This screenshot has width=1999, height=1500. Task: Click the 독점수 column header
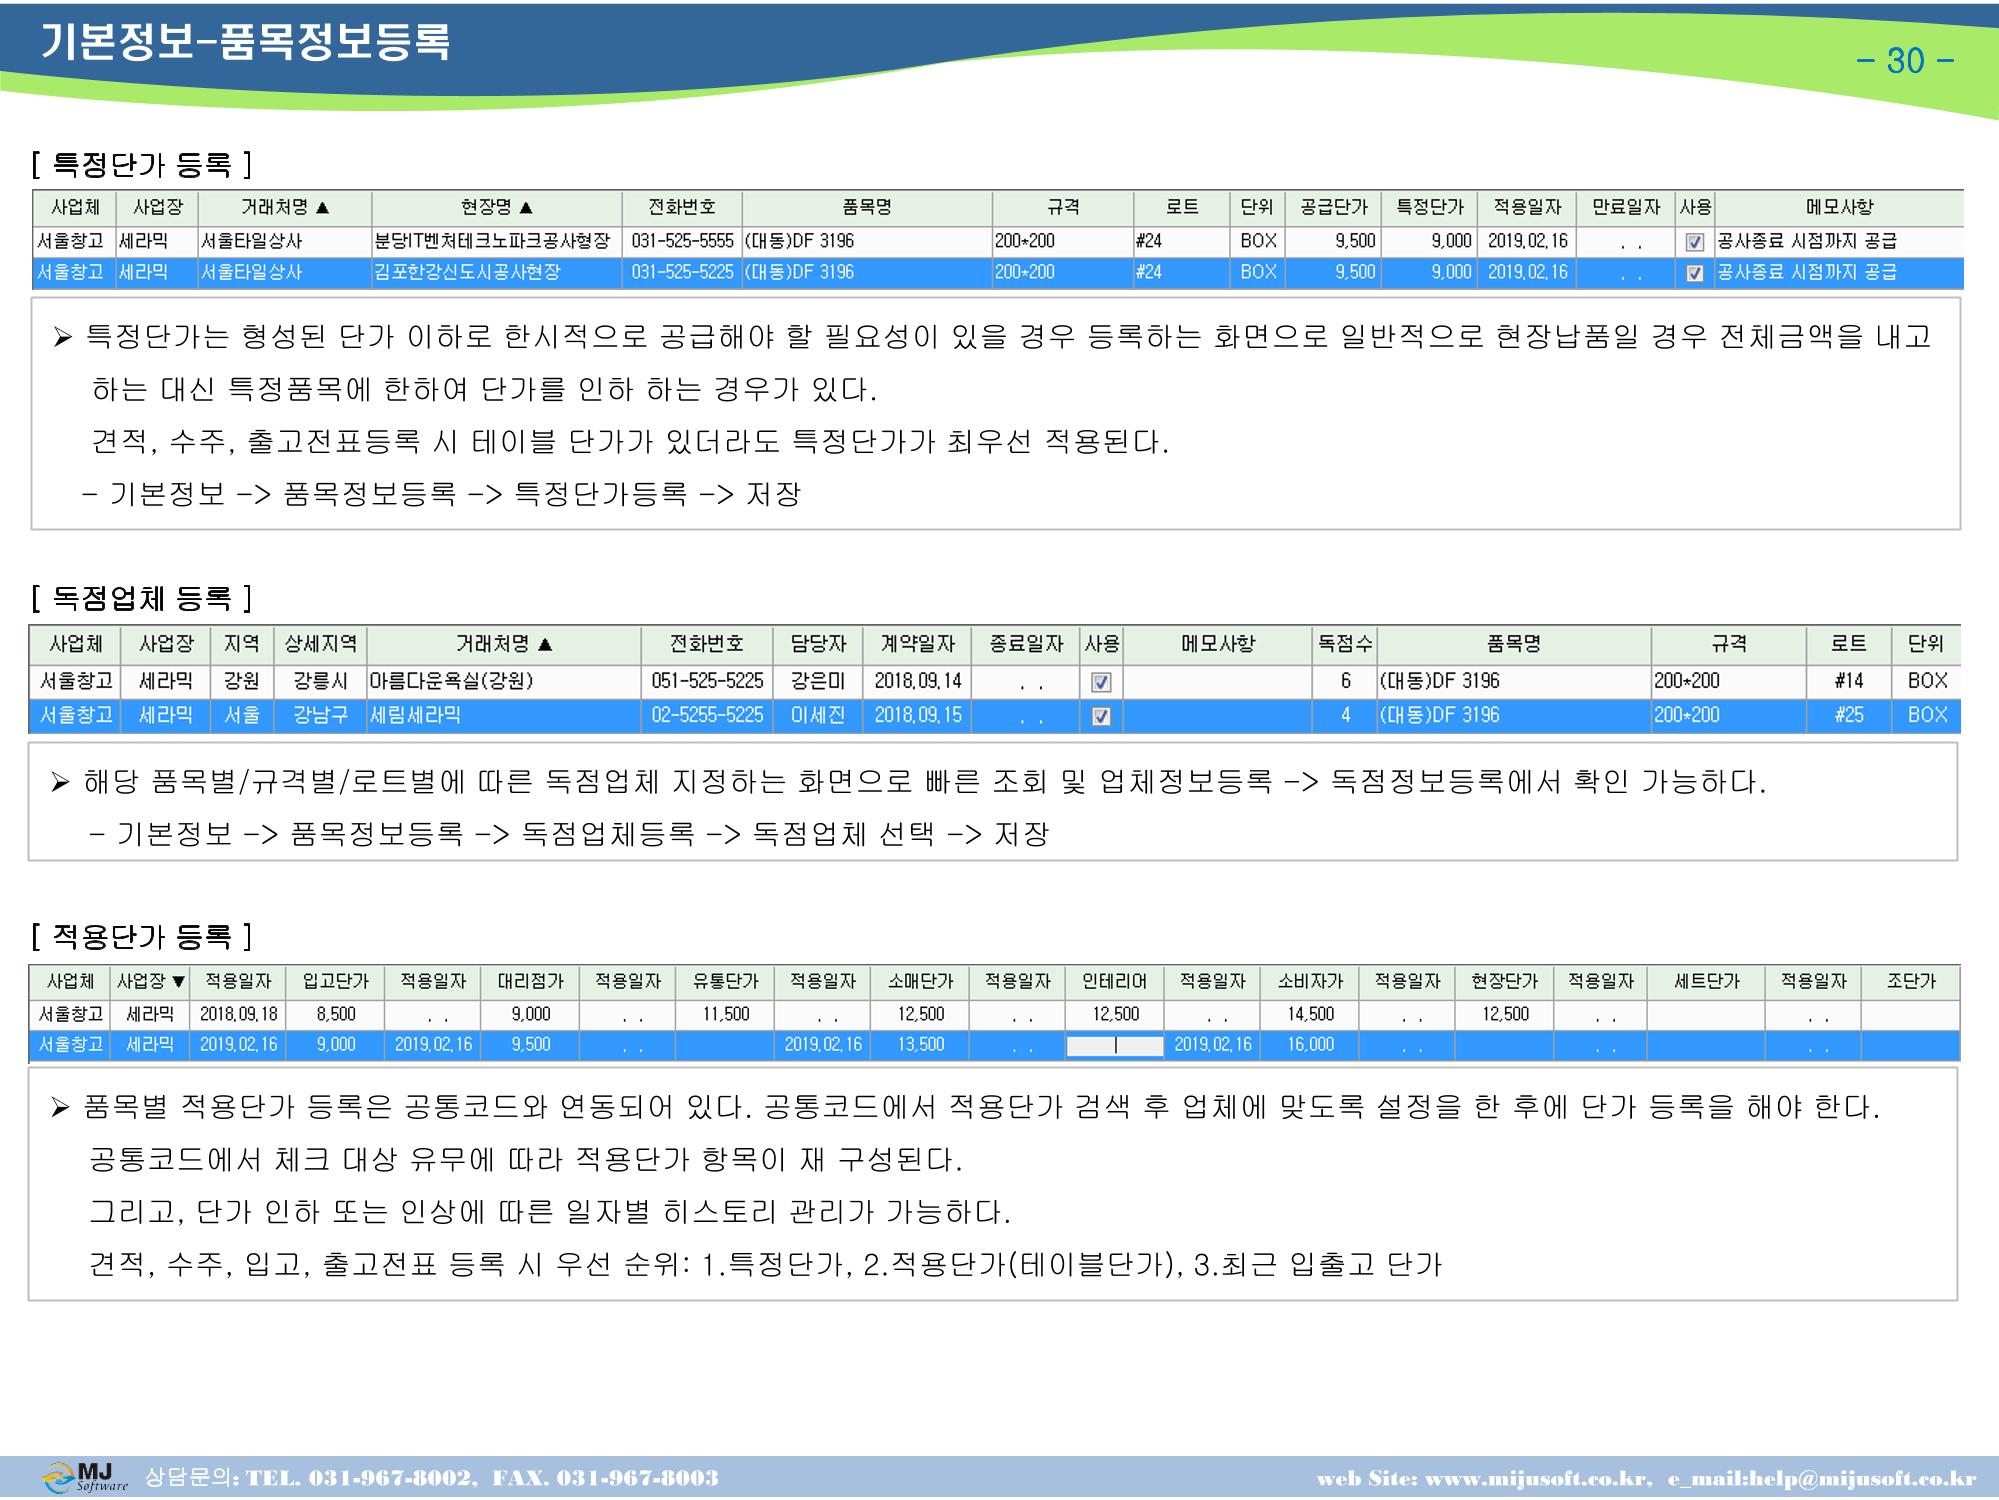[x=1345, y=644]
